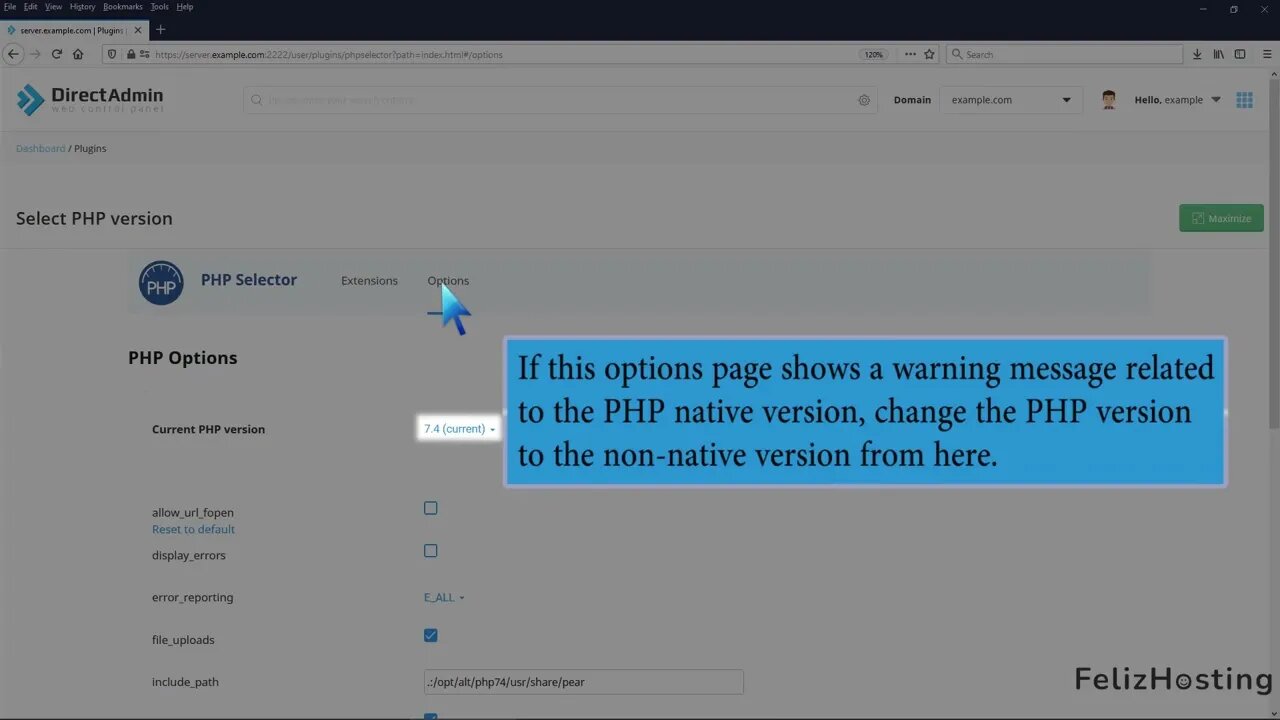The width and height of the screenshot is (1280, 720).
Task: Open the View menu
Action: coord(53,7)
